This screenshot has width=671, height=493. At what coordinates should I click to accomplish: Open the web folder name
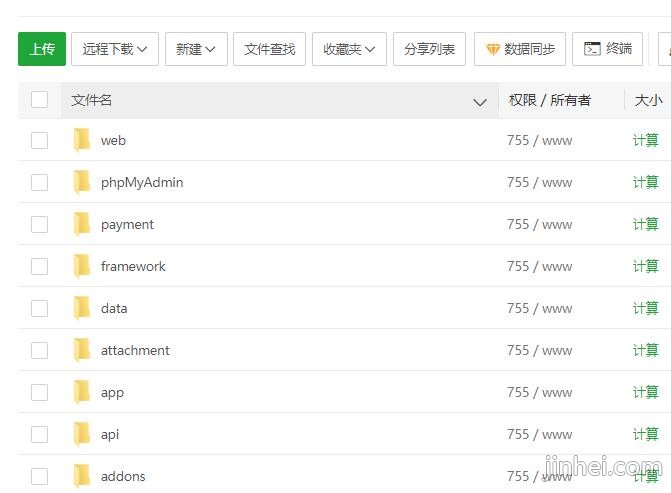point(113,140)
